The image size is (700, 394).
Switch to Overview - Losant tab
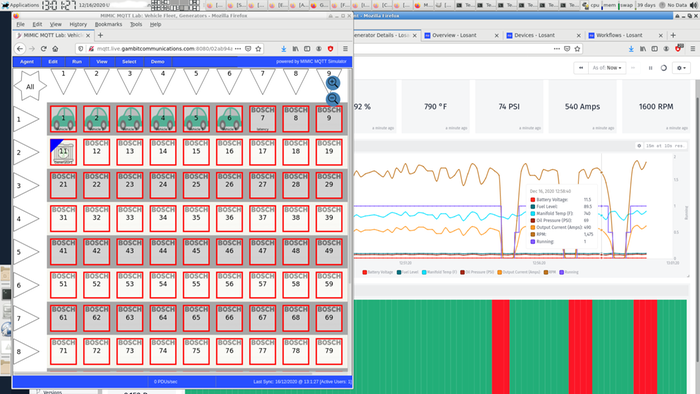tap(461, 35)
